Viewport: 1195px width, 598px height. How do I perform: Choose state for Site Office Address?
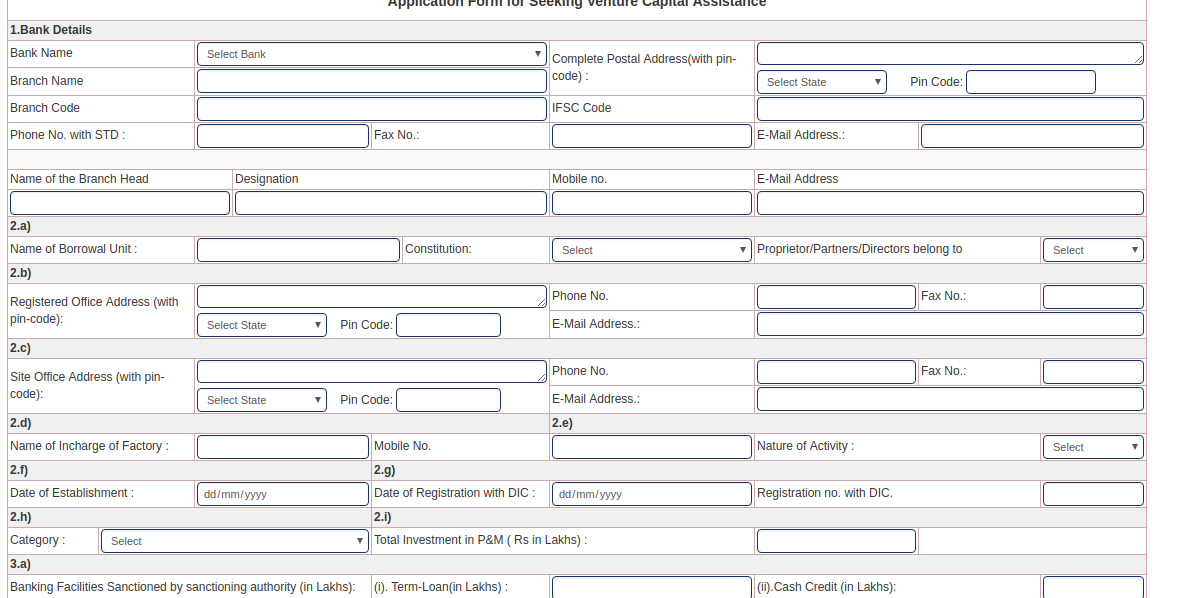click(261, 400)
